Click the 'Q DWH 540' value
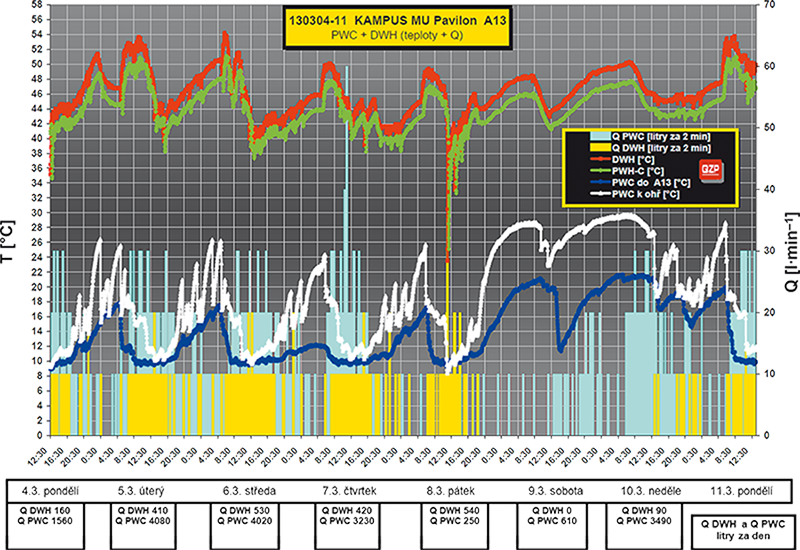The image size is (800, 550). click(x=455, y=511)
